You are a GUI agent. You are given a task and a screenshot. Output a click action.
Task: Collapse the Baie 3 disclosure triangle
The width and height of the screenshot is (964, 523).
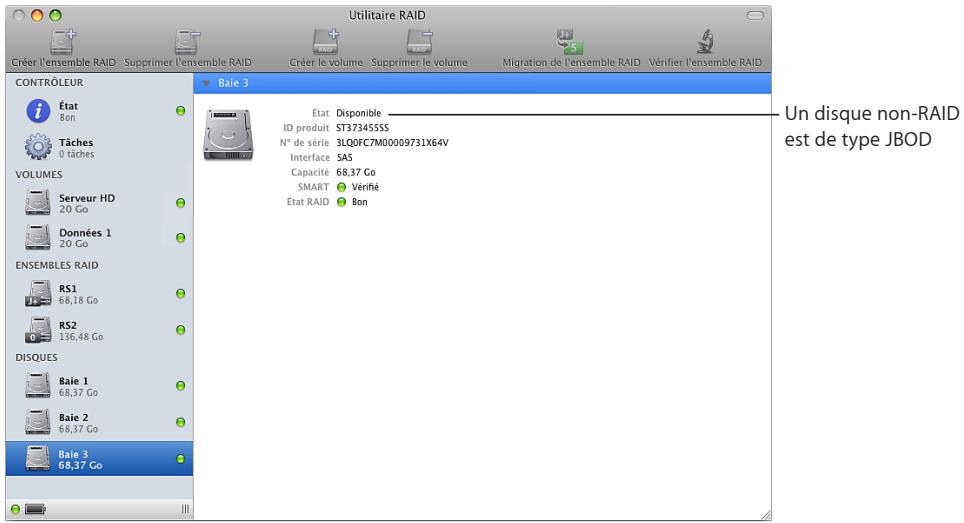point(207,83)
